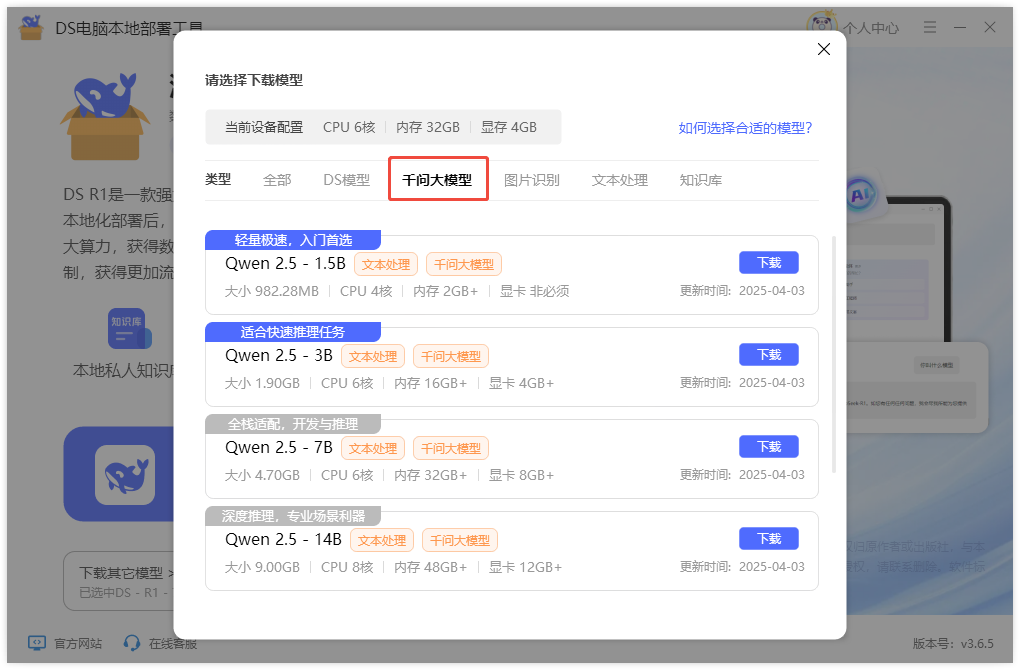Click the model list vertical scrollbar

(x=834, y=355)
